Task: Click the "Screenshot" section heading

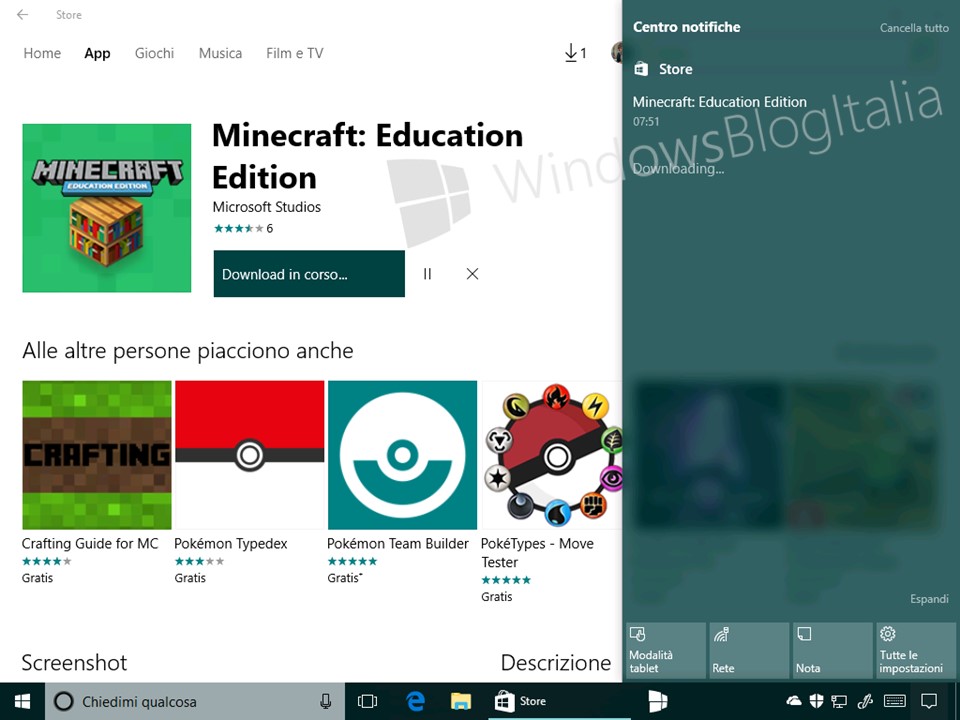Action: click(75, 662)
